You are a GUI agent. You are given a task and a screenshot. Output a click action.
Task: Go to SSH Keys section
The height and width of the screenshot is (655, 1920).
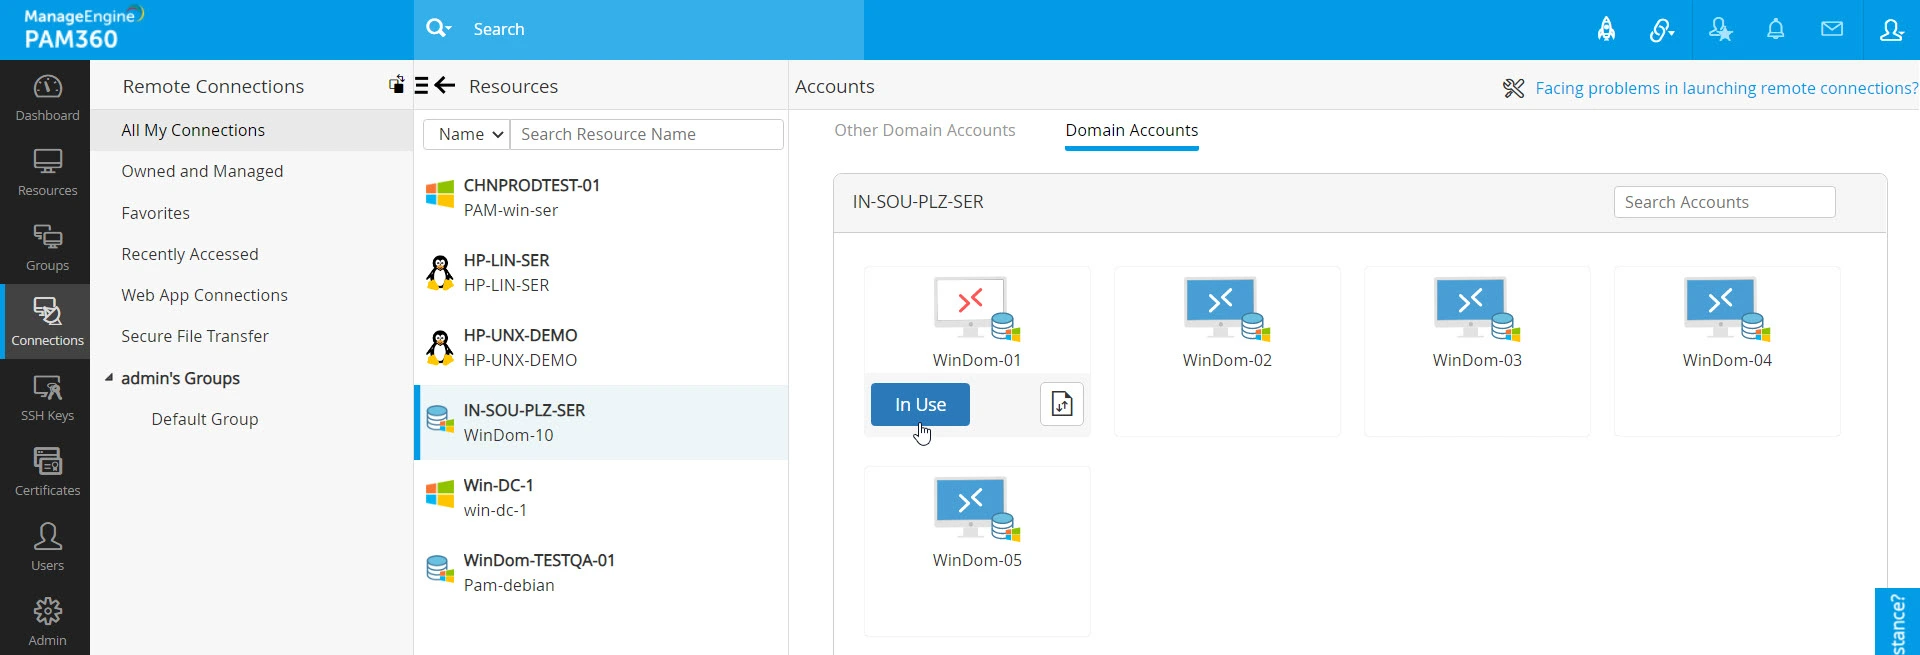[x=47, y=398]
